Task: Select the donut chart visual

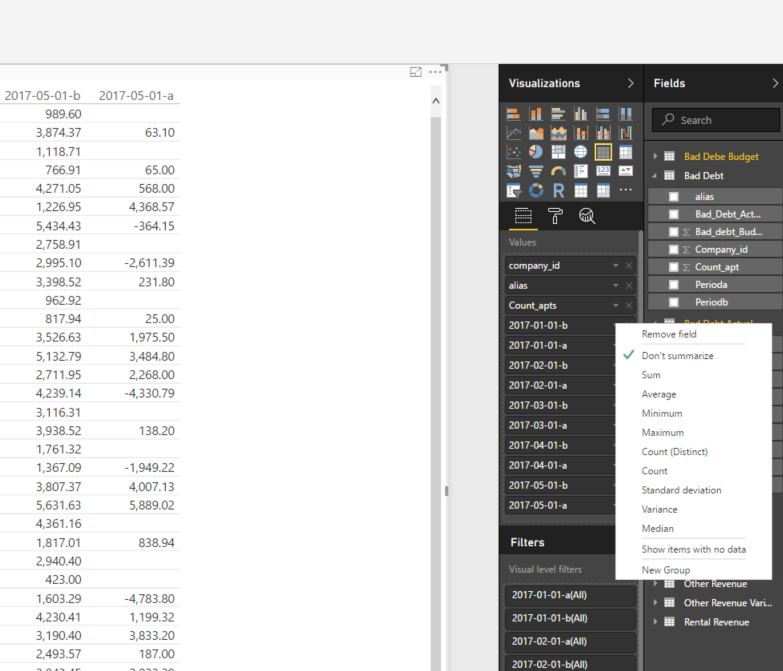Action: [x=536, y=190]
